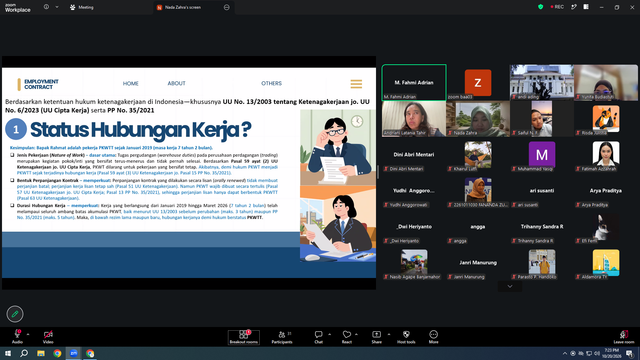Click the hamburger menu on the slide
Screen dimensions: 640x360
(x=356, y=84)
